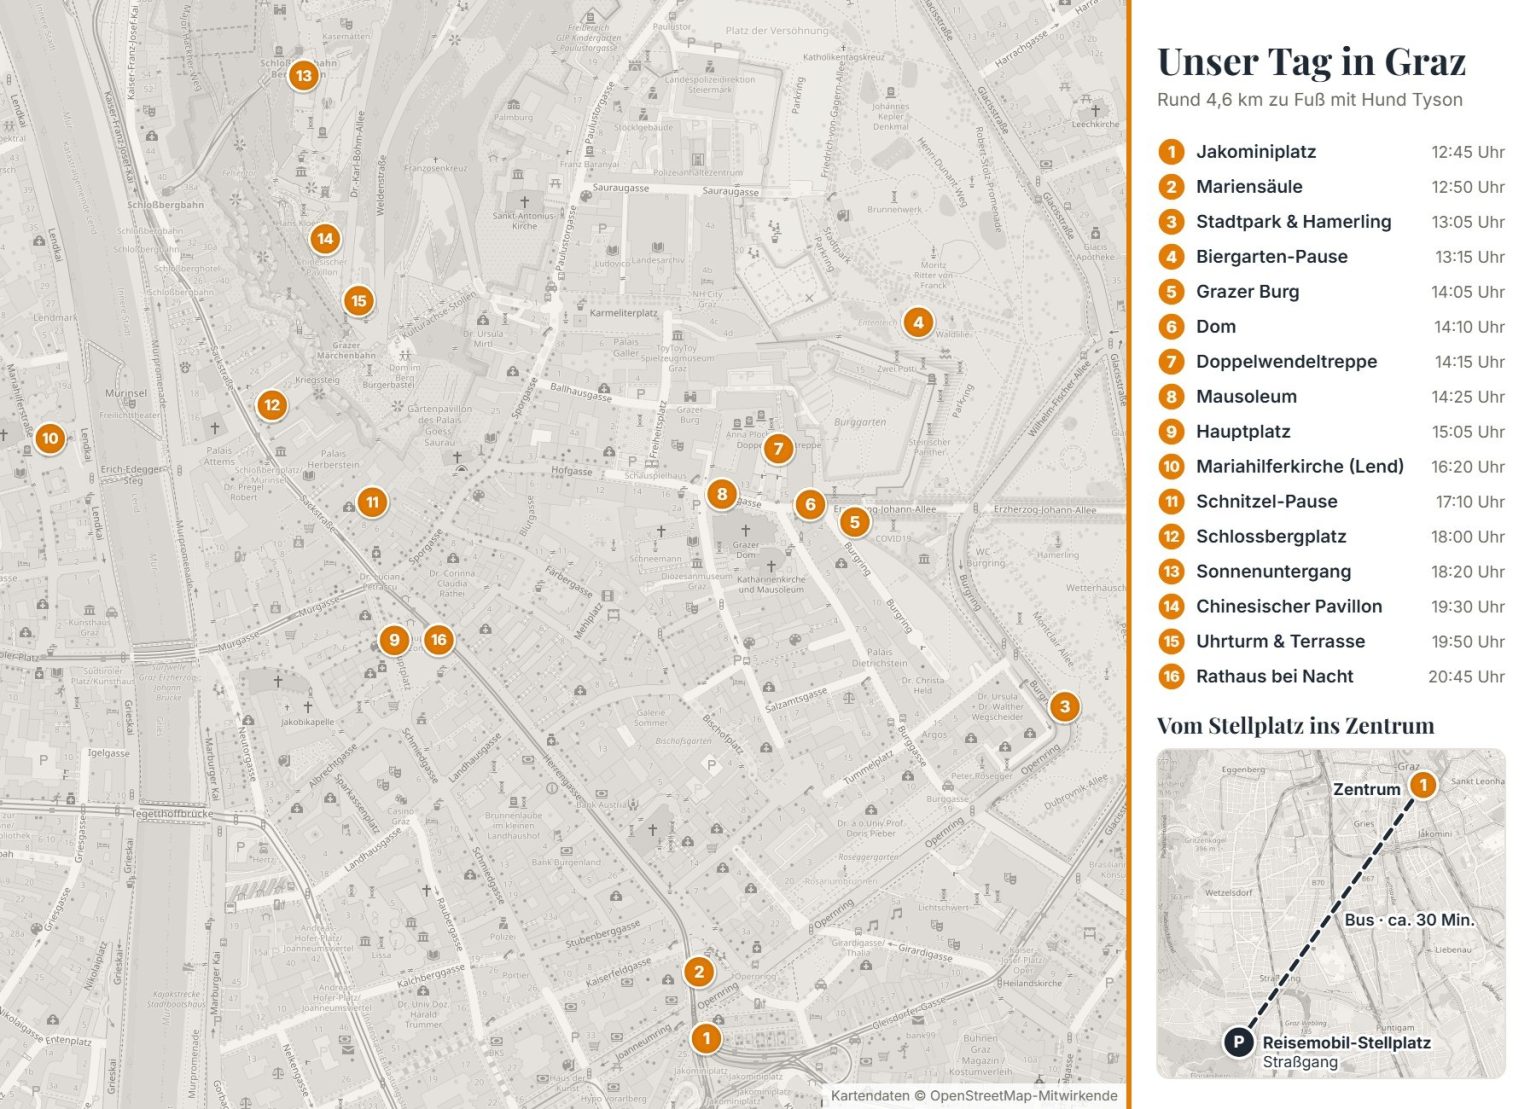1536x1109 pixels.
Task: Click the 12:45 Uhr time
Action: 1468,152
